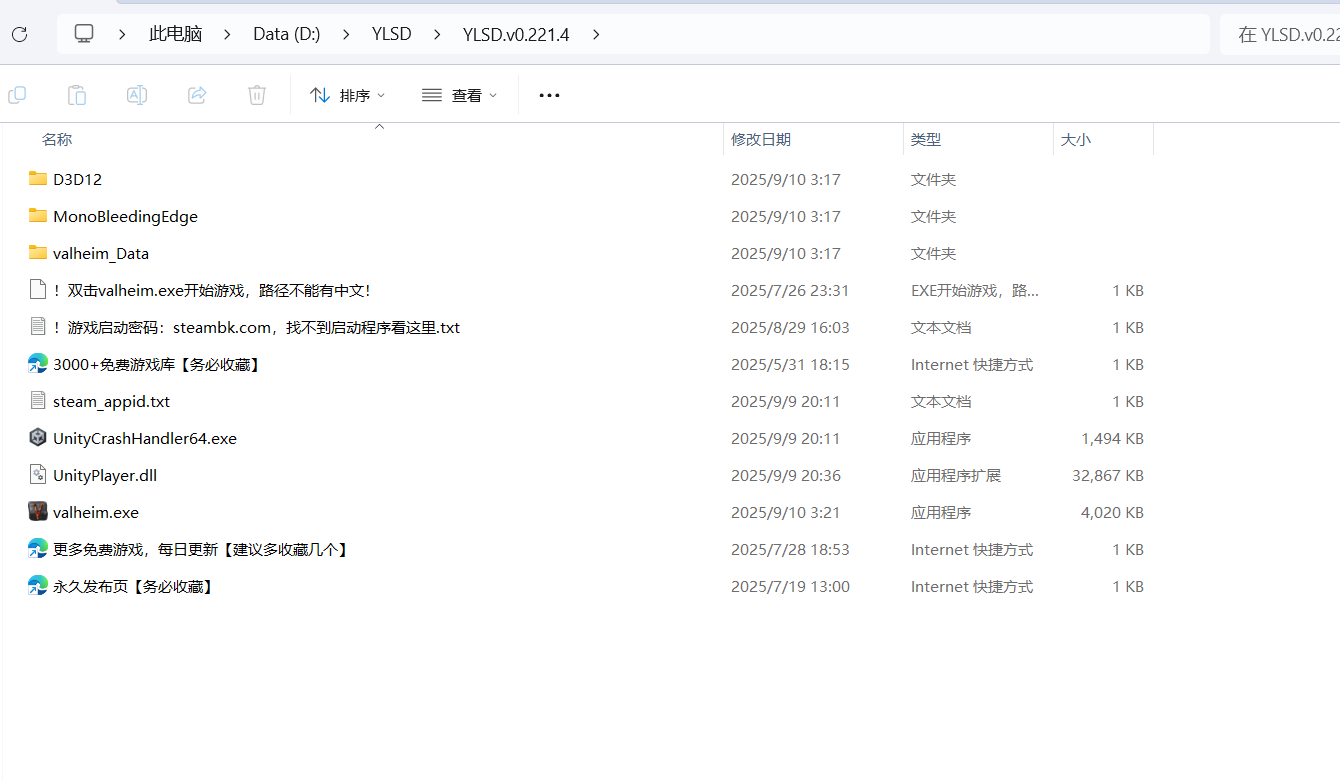Click the size 1,494 KB cell
Screen dimensions: 1340x781
[1112, 438]
